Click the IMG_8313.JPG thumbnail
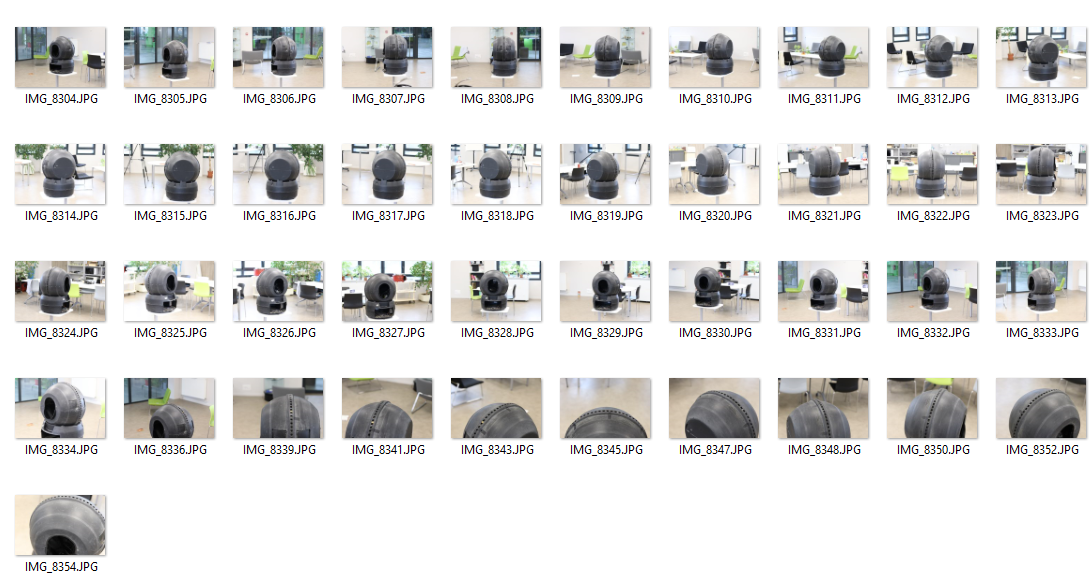The width and height of the screenshot is (1091, 583). (1042, 58)
